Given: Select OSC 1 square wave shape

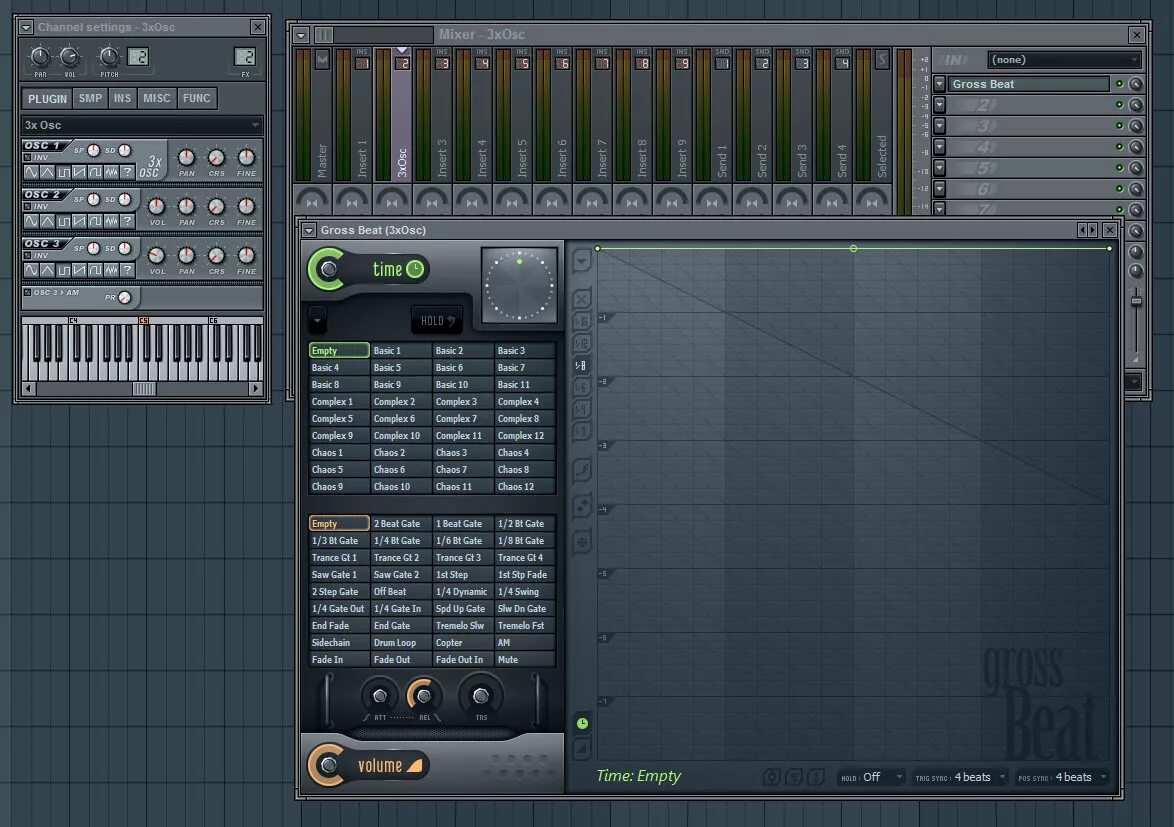Looking at the screenshot, I should click(x=63, y=172).
